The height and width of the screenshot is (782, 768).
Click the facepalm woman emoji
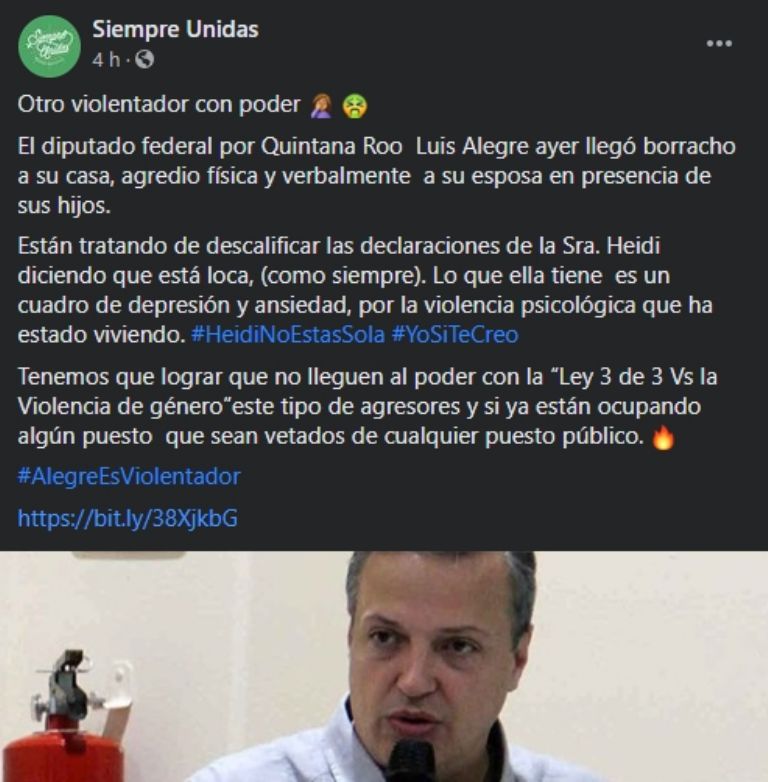[x=321, y=106]
